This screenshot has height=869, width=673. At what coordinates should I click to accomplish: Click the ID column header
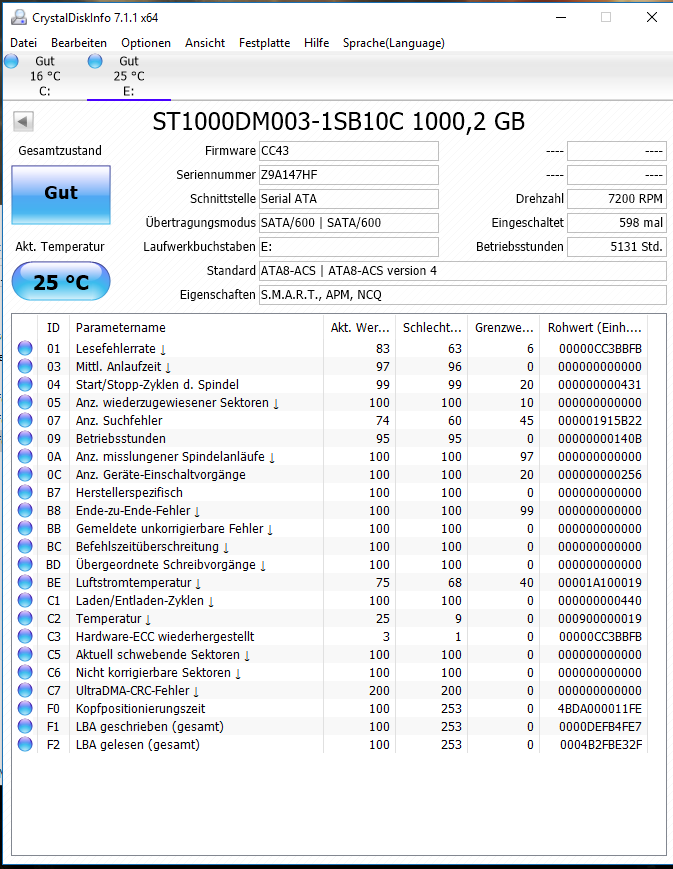point(53,328)
